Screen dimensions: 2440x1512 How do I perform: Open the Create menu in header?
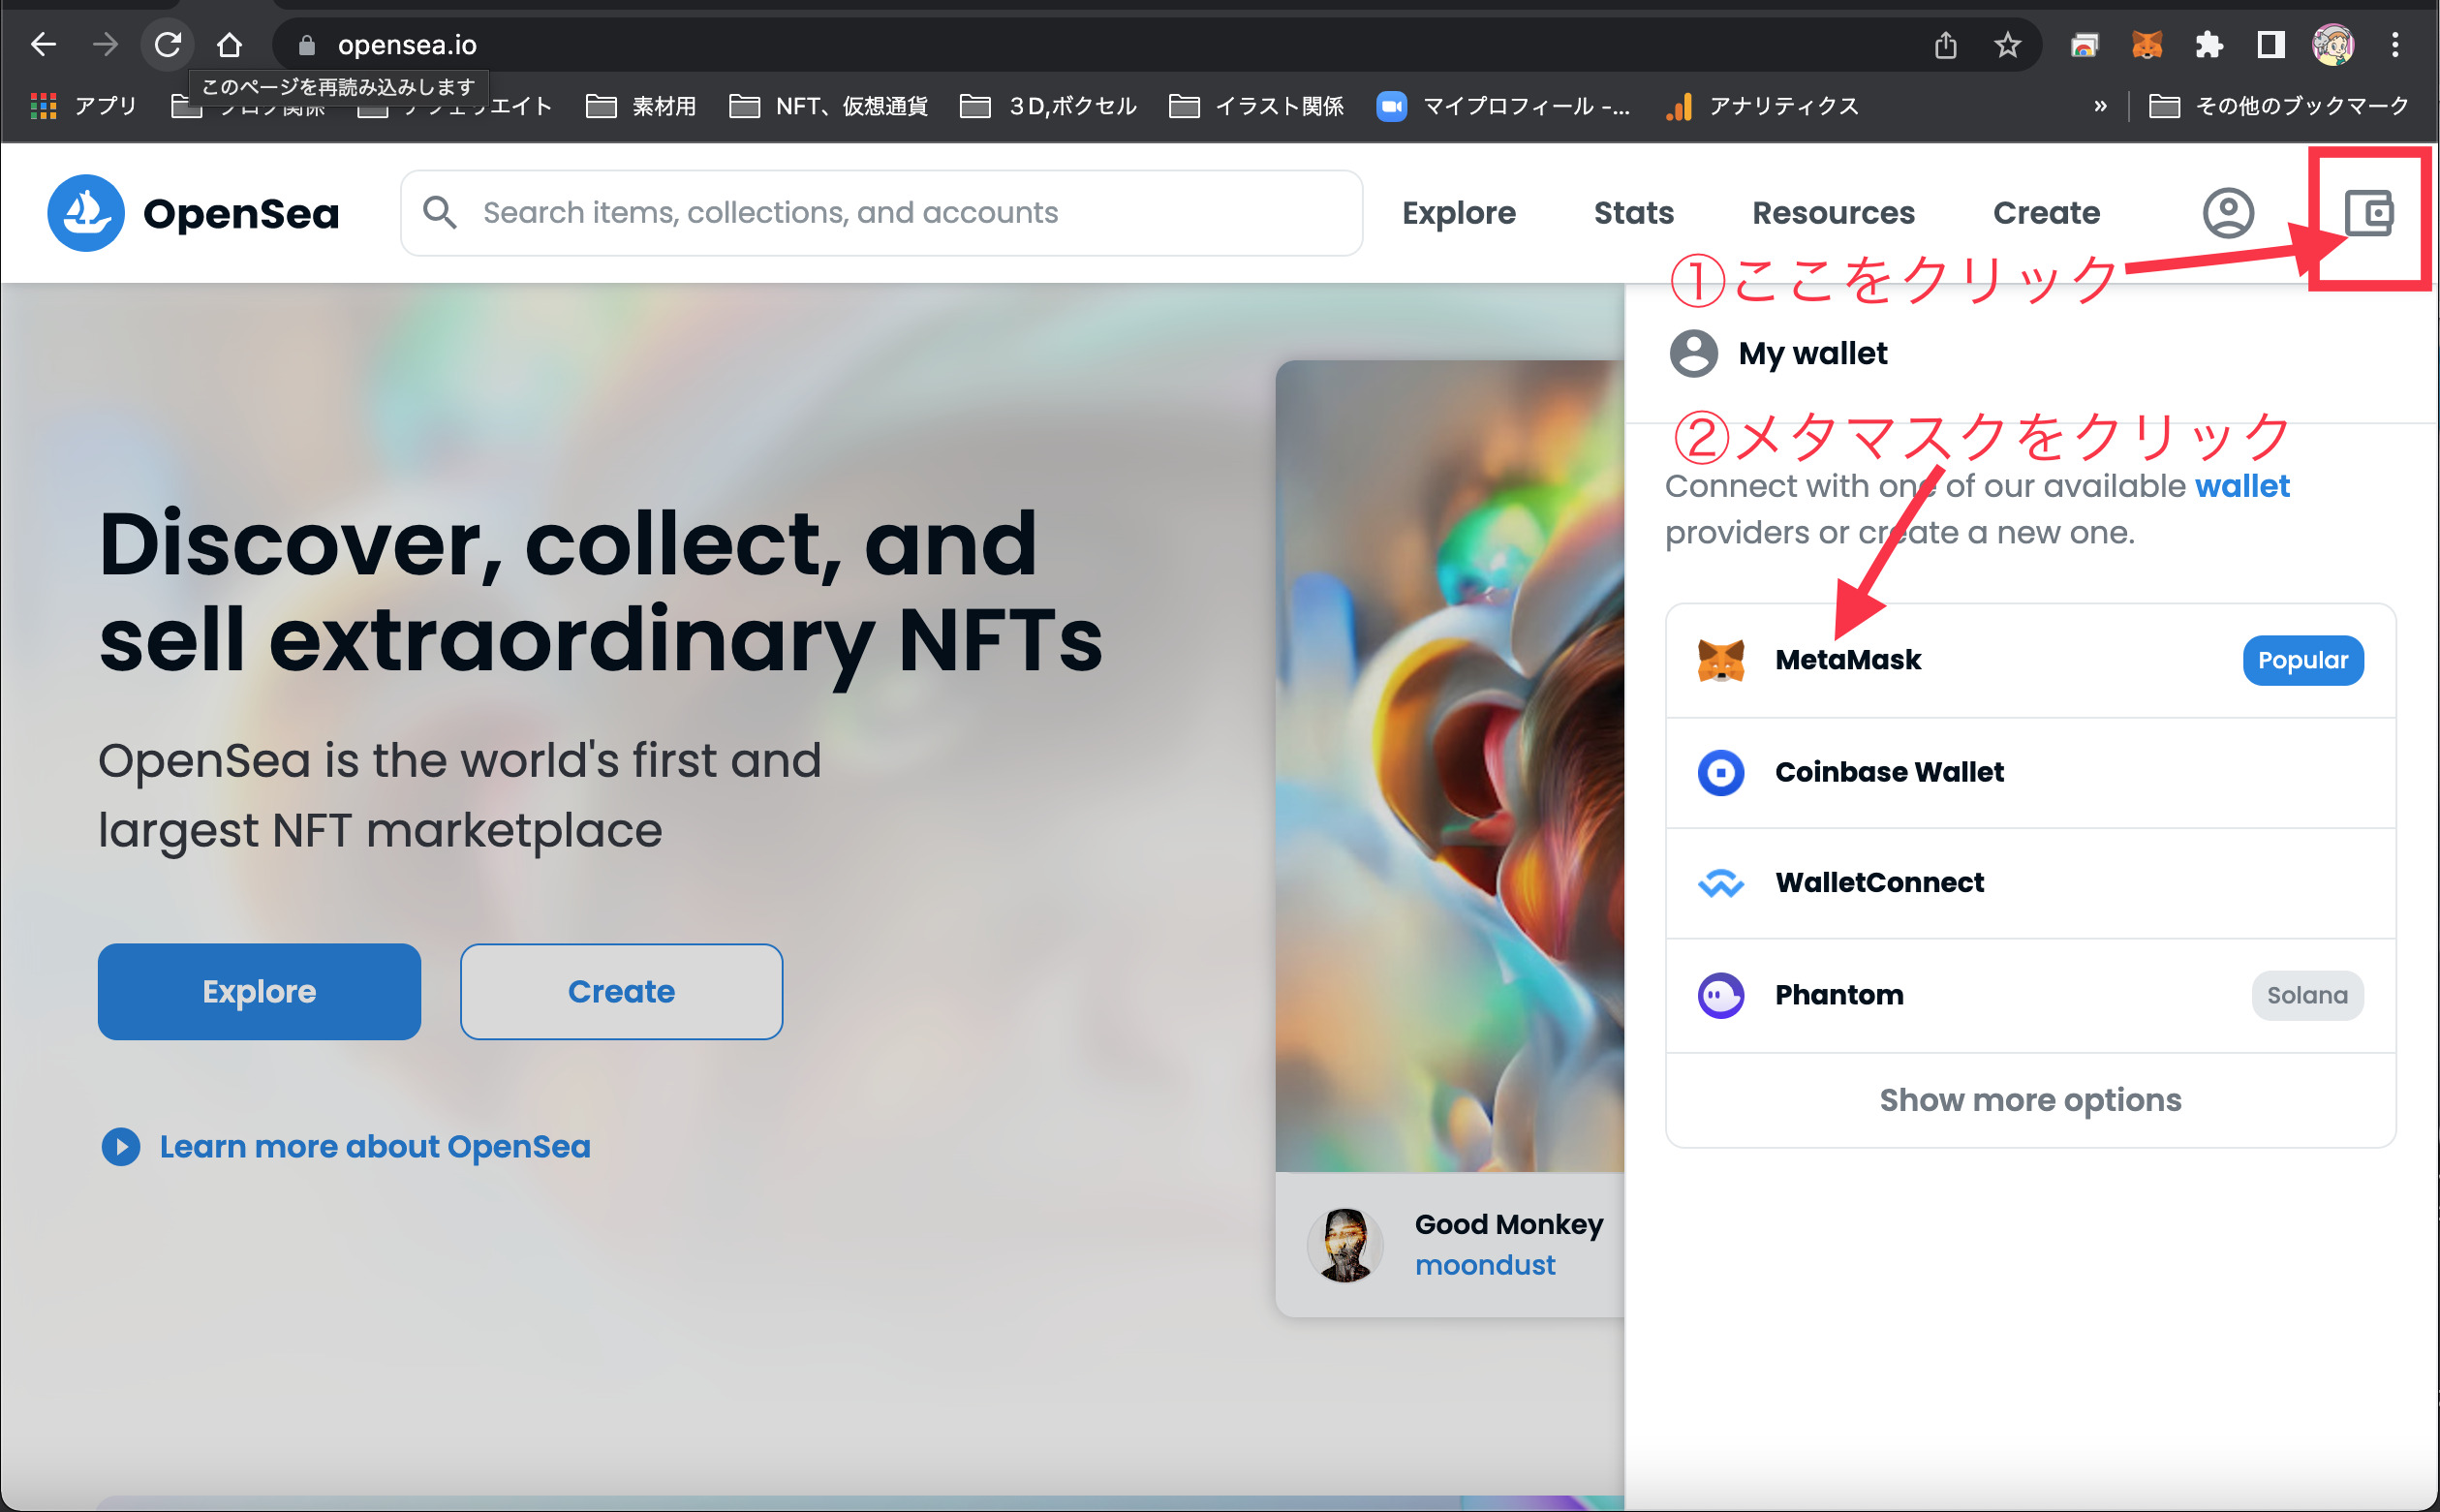2045,212
